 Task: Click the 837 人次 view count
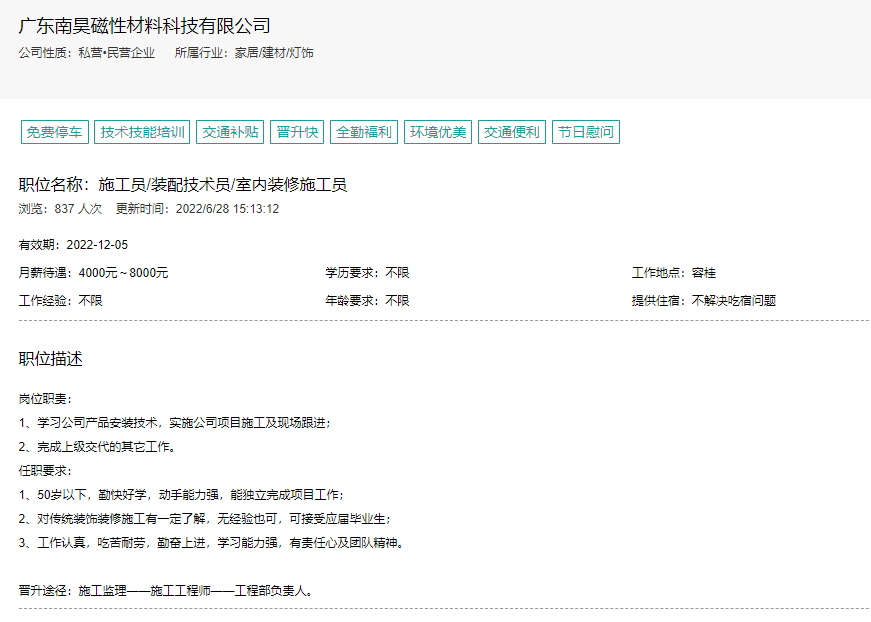click(78, 209)
